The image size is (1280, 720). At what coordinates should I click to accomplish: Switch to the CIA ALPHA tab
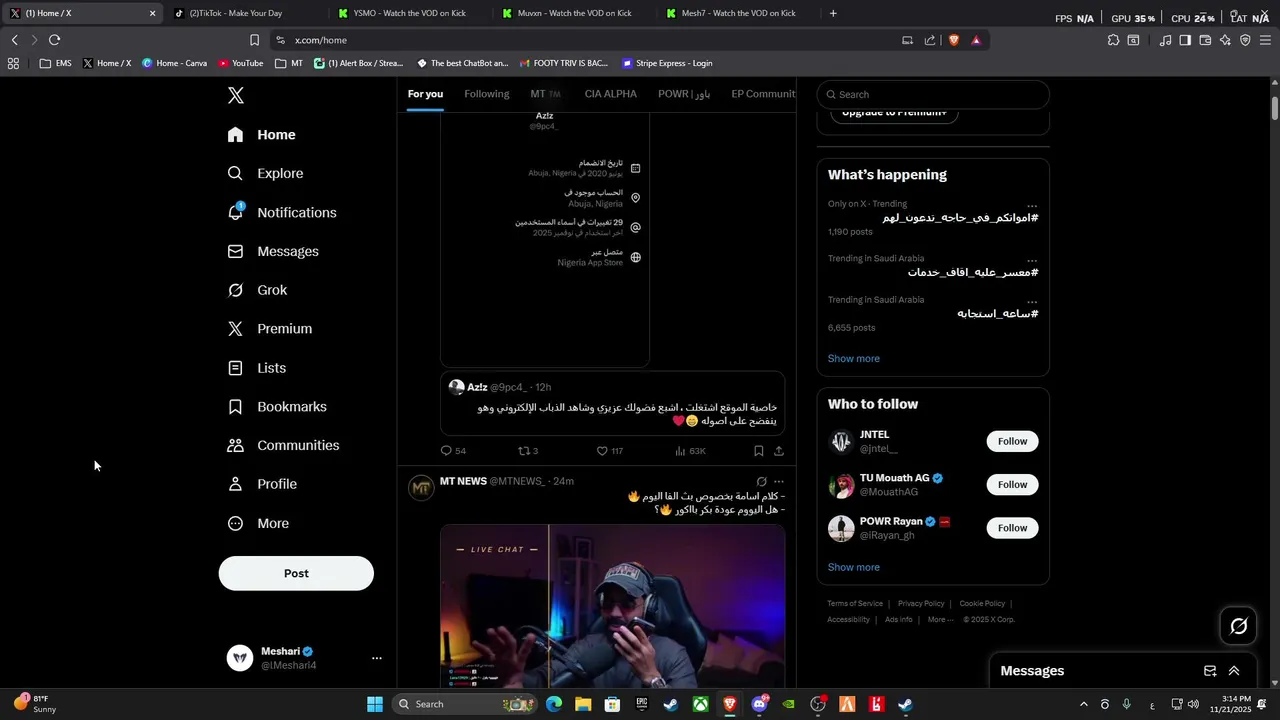pyautogui.click(x=611, y=94)
